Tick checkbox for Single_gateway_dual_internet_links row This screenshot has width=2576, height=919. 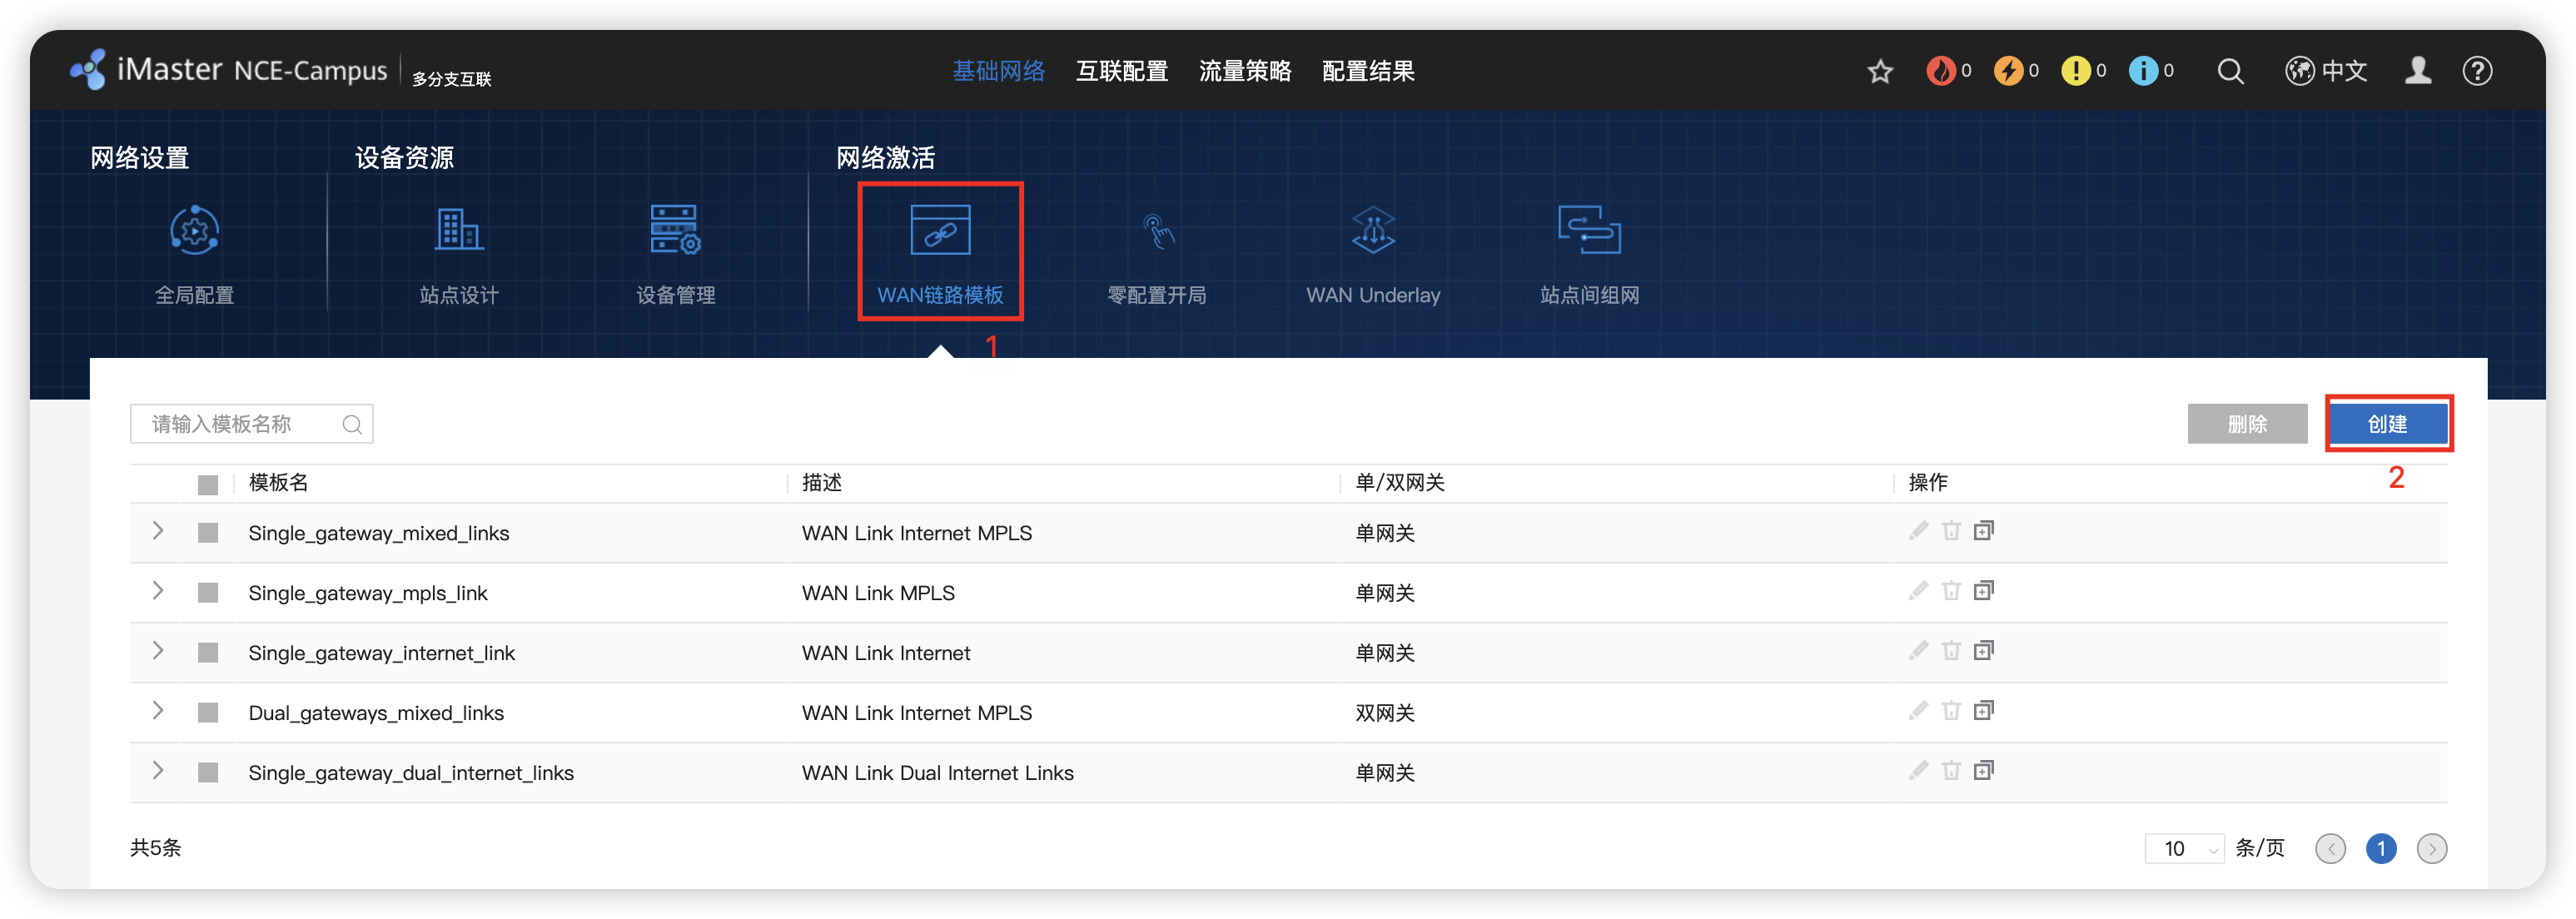coord(208,773)
